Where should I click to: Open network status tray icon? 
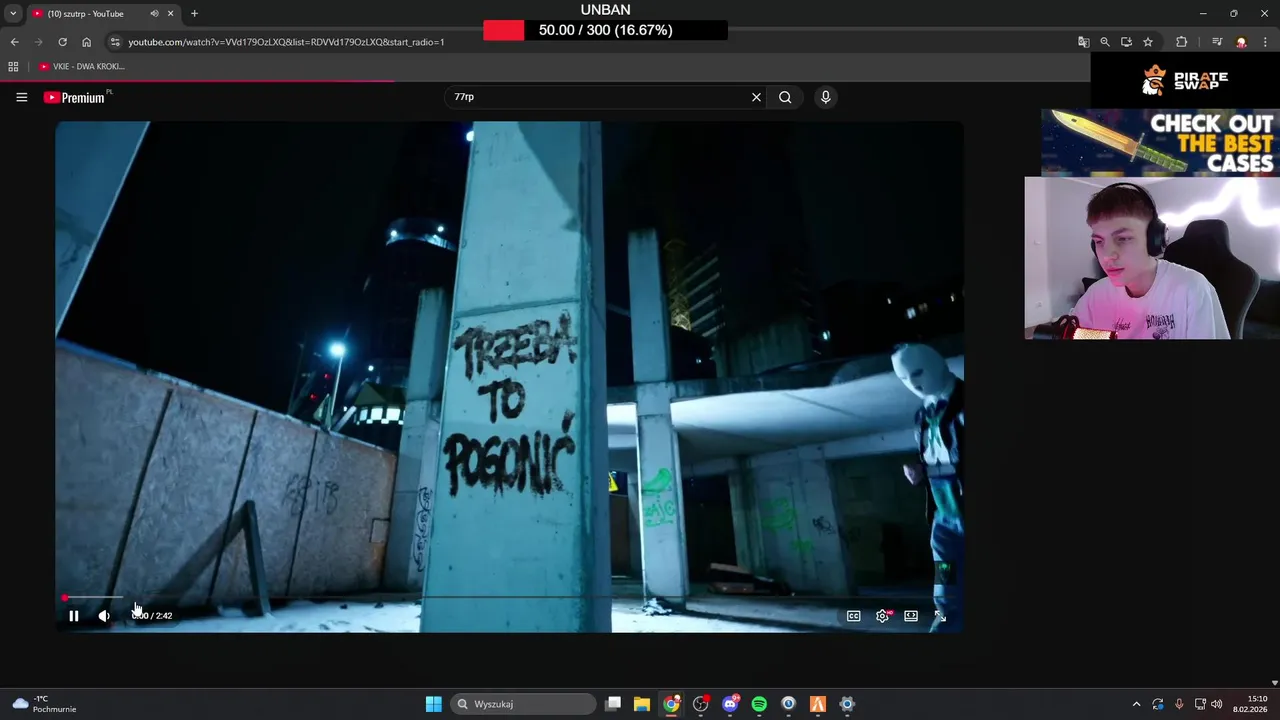click(x=1200, y=704)
